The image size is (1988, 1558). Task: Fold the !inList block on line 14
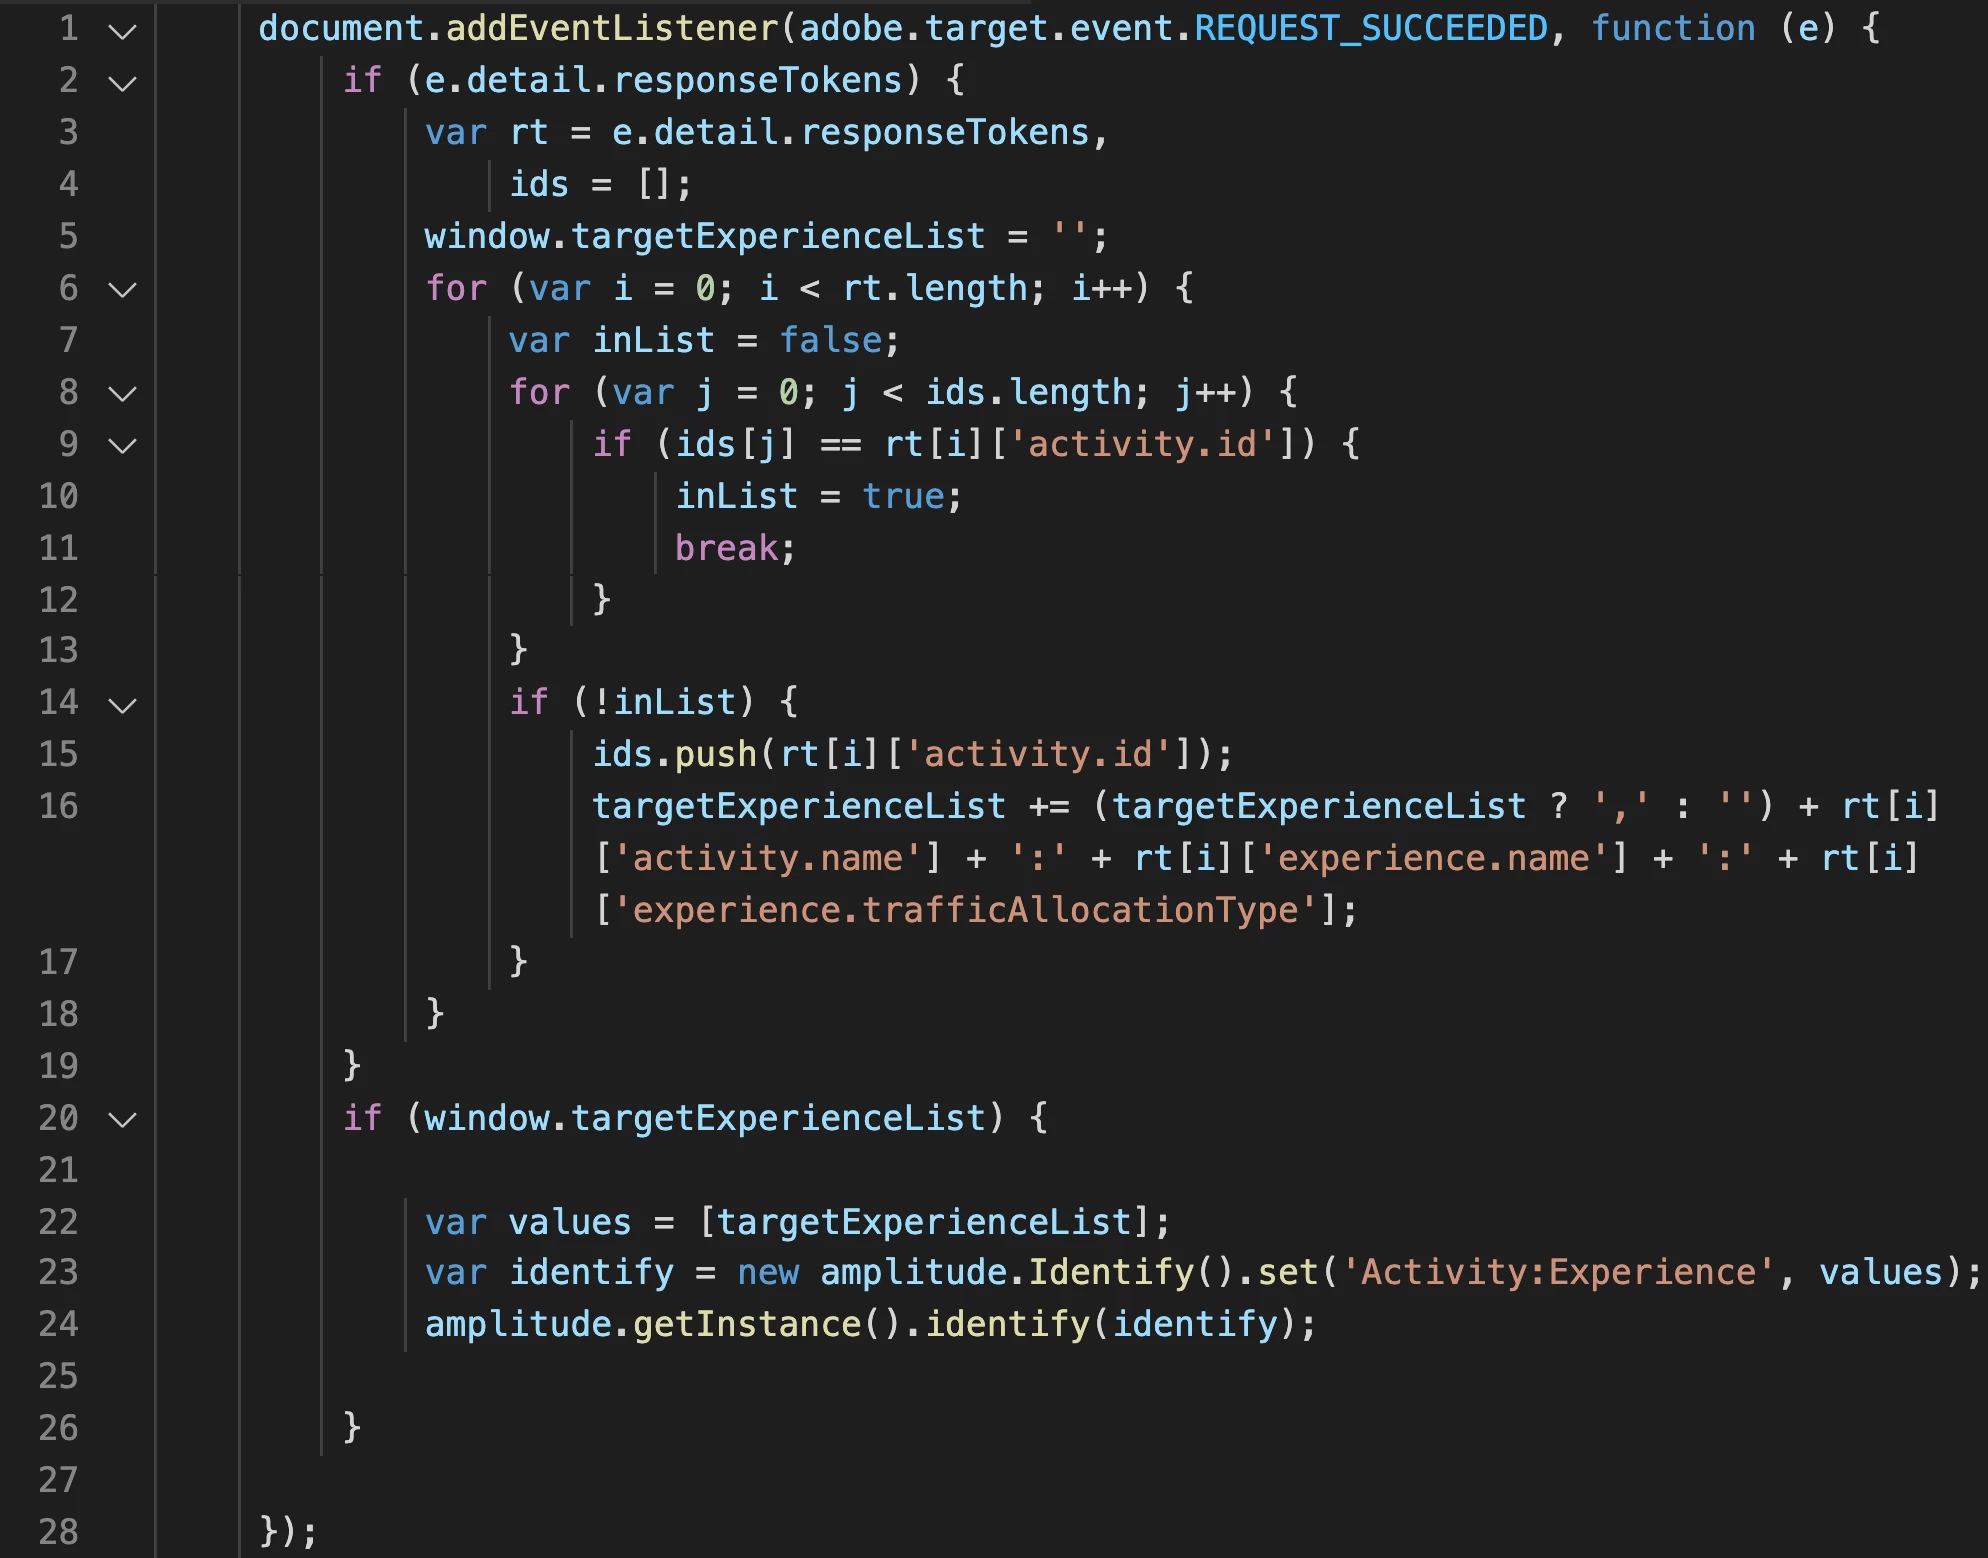tap(122, 706)
